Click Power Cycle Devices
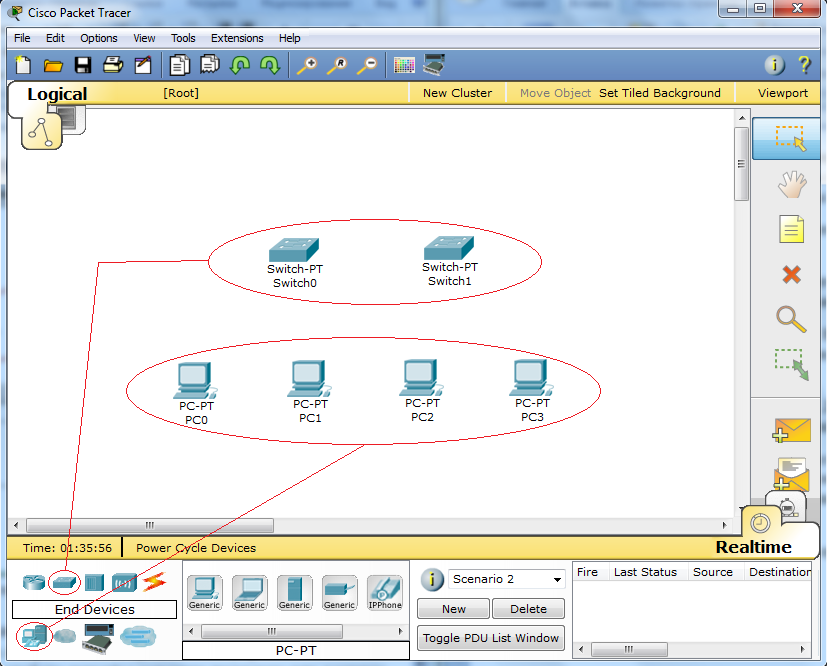The image size is (827, 666). click(x=196, y=548)
